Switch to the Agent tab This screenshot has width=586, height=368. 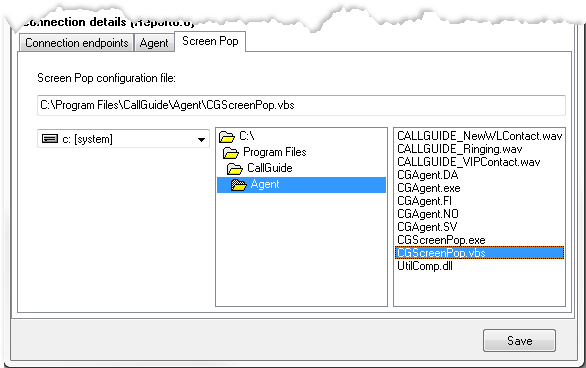154,43
